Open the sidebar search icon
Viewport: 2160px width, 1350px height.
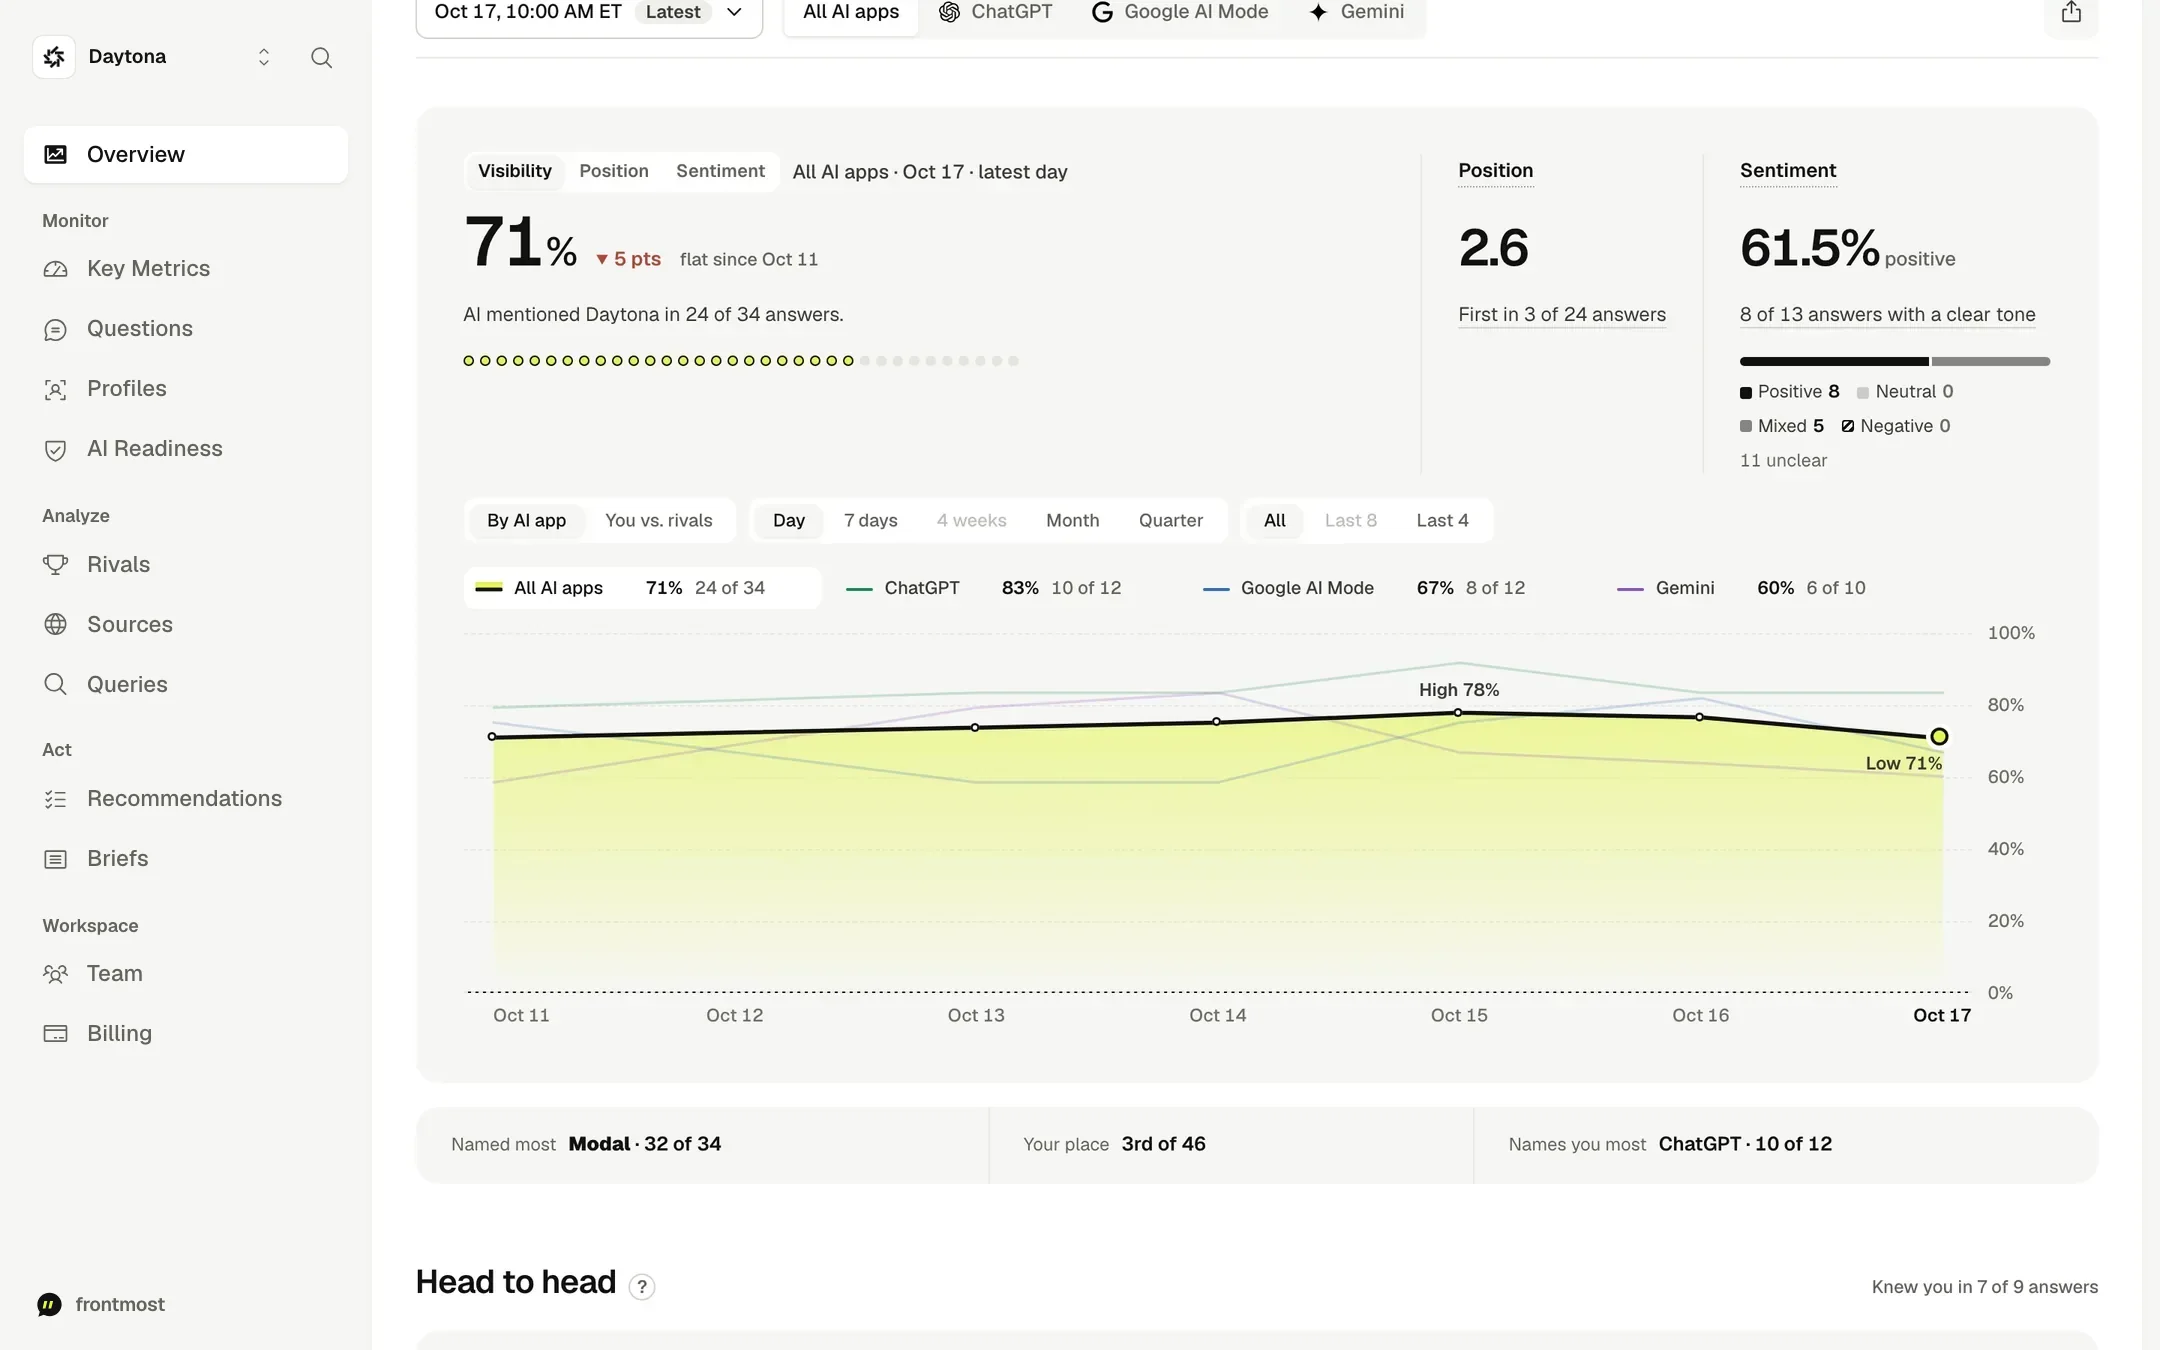[x=321, y=58]
